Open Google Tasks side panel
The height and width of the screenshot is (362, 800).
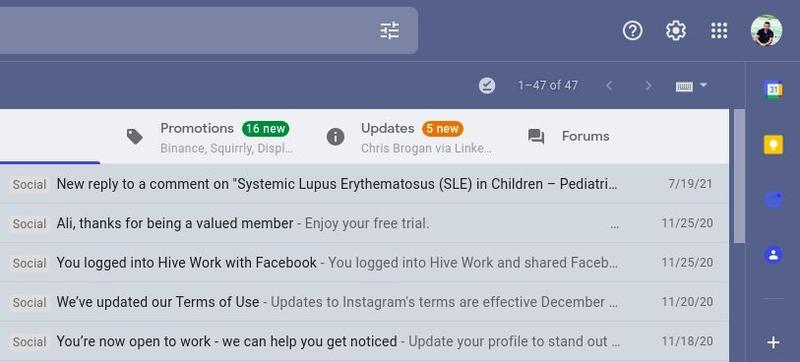(x=773, y=199)
